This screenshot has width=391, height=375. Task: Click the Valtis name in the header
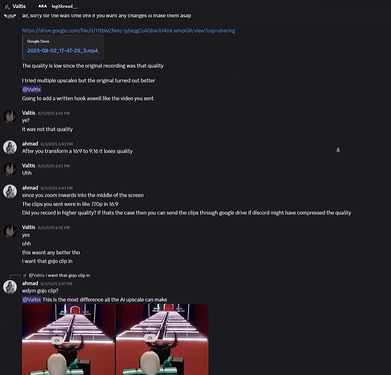click(x=19, y=6)
